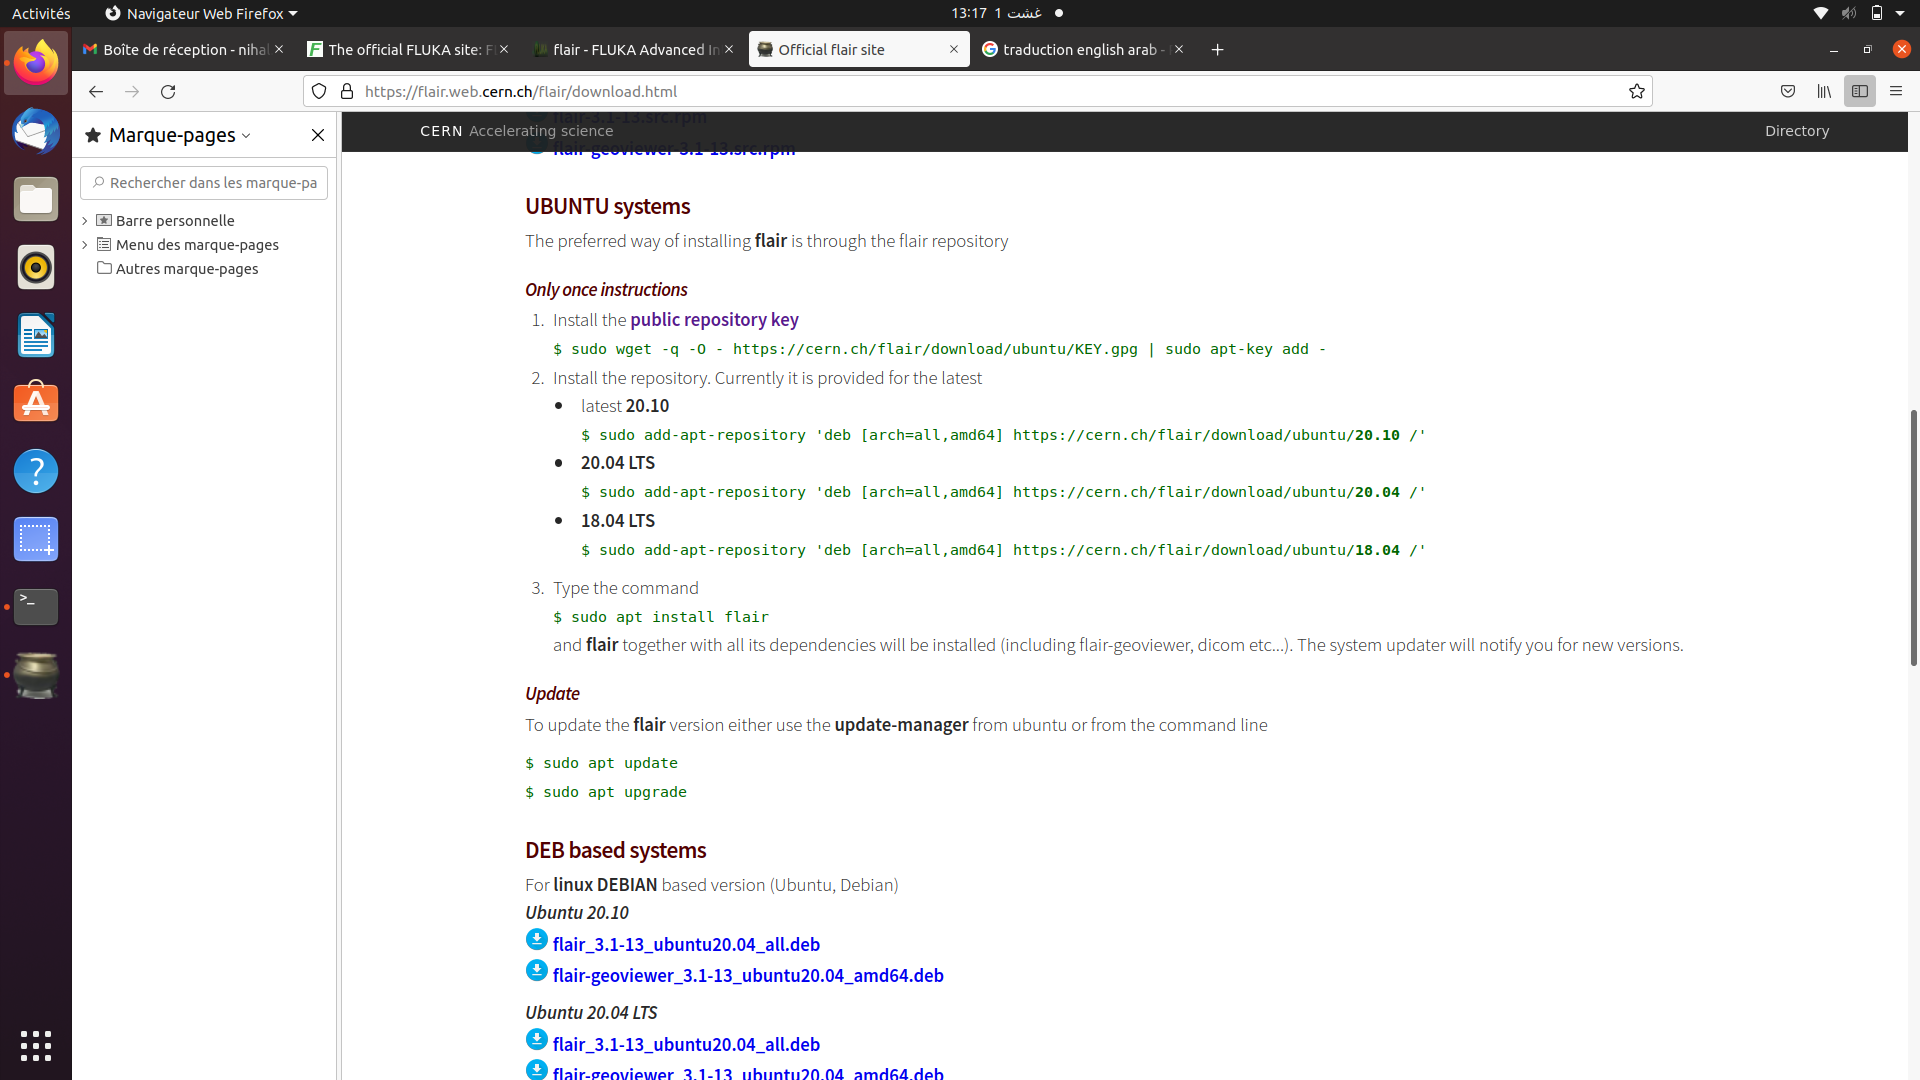This screenshot has height=1080, width=1920.
Task: Download flair_3.1-13 deb under Ubuntu 20.04 LTS
Action: pyautogui.click(x=537, y=1039)
